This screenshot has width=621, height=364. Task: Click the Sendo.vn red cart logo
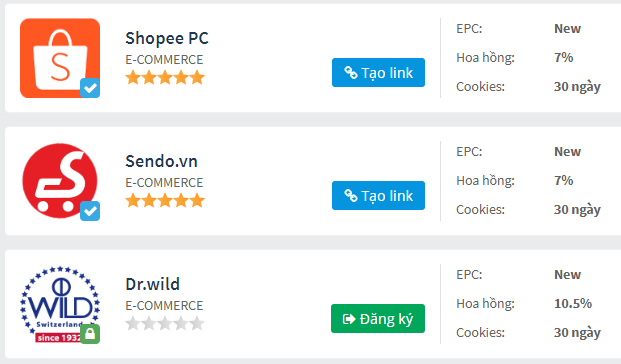coord(60,181)
